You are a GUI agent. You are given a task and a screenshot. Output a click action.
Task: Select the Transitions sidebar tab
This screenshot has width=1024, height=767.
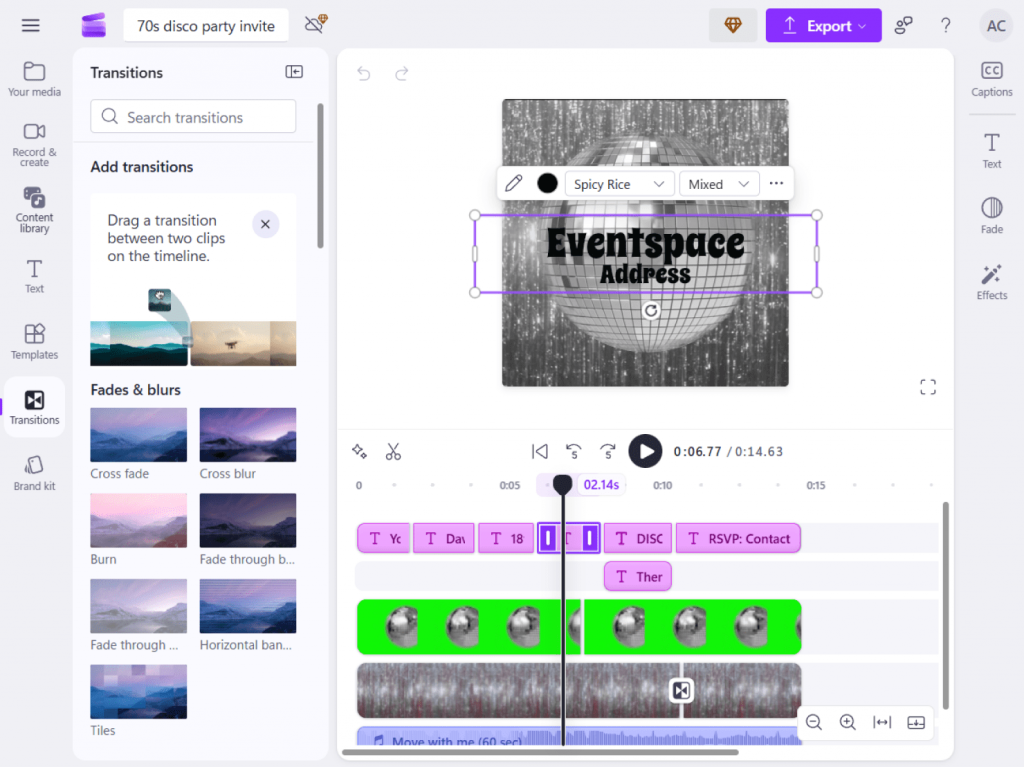pos(34,407)
